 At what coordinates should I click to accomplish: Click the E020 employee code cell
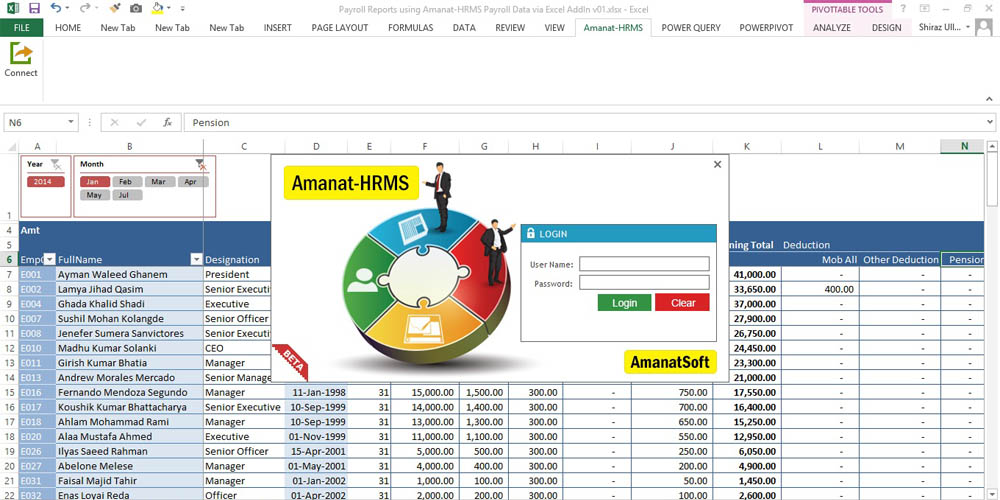tap(38, 436)
